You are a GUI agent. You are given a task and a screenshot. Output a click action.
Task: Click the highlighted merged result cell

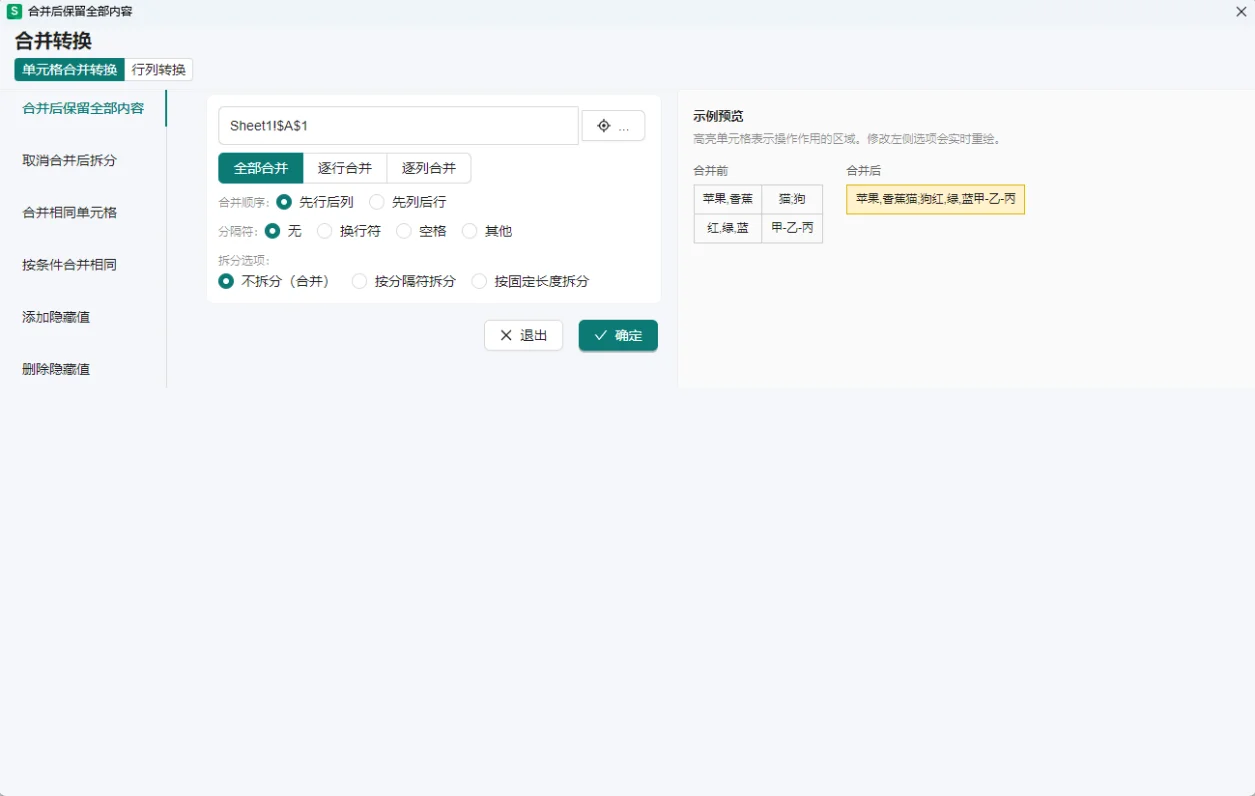935,199
